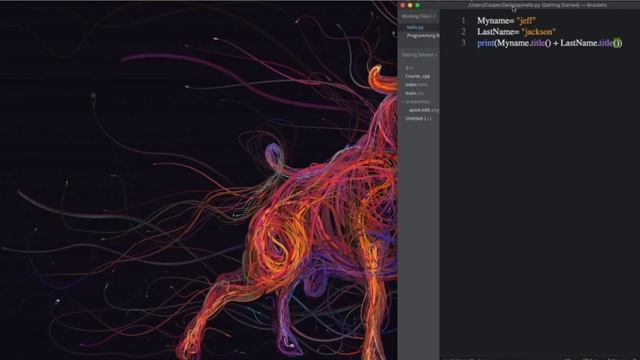This screenshot has width=640, height=360.
Task: Maximize Brackets with the green button
Action: tap(418, 5)
